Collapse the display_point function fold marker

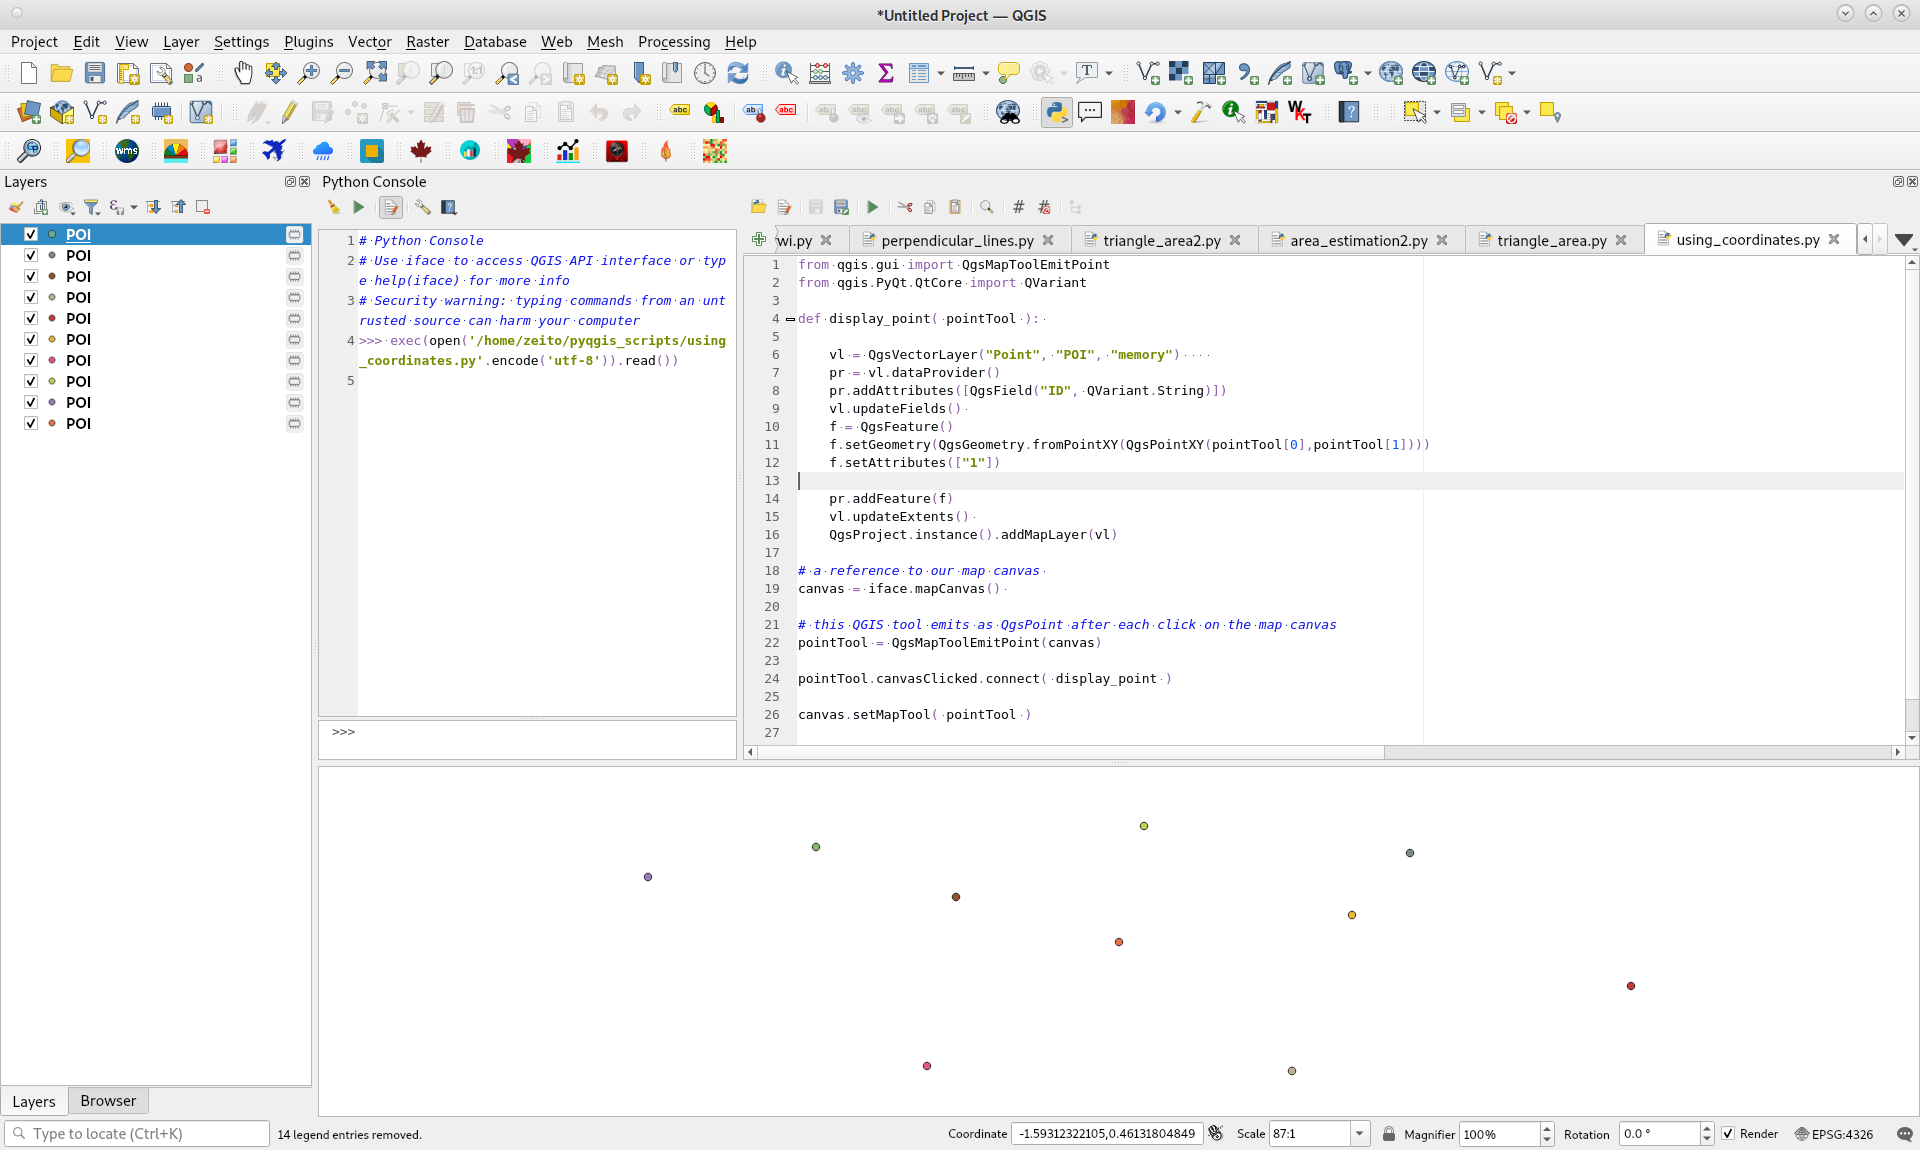point(790,319)
